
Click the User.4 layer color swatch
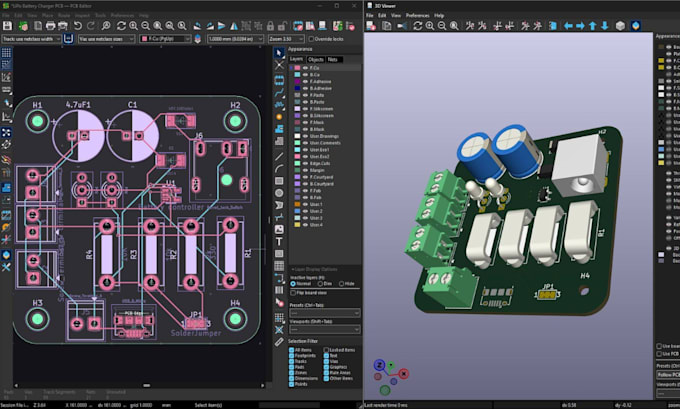tap(297, 225)
